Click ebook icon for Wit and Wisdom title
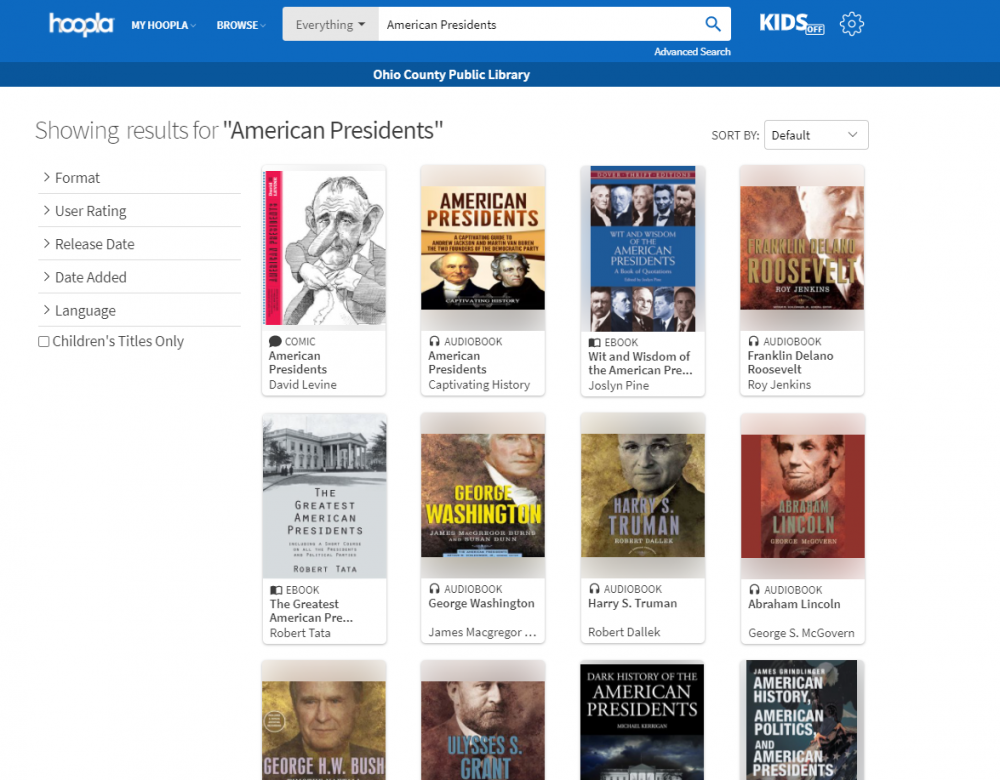 594,342
